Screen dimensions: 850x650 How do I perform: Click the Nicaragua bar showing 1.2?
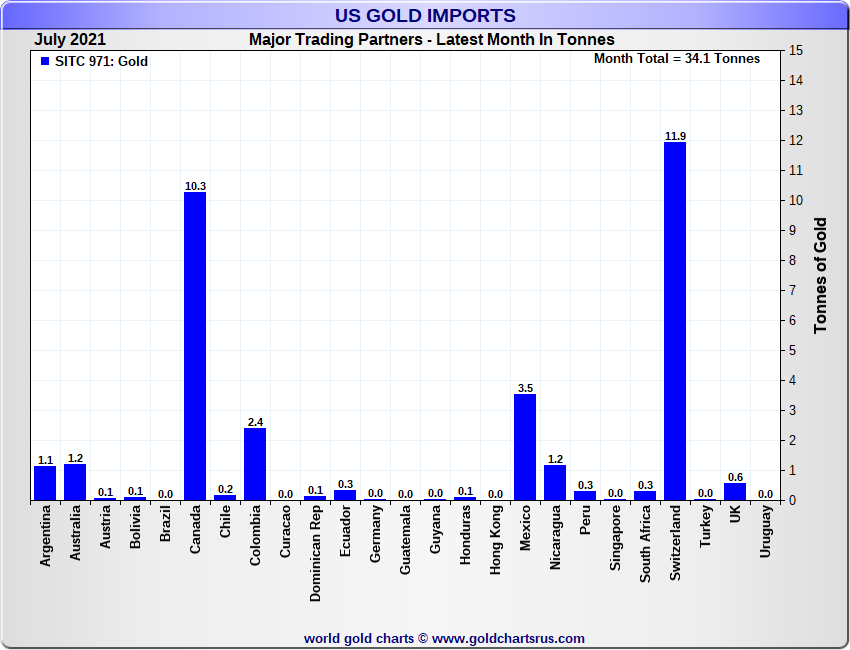tap(555, 482)
